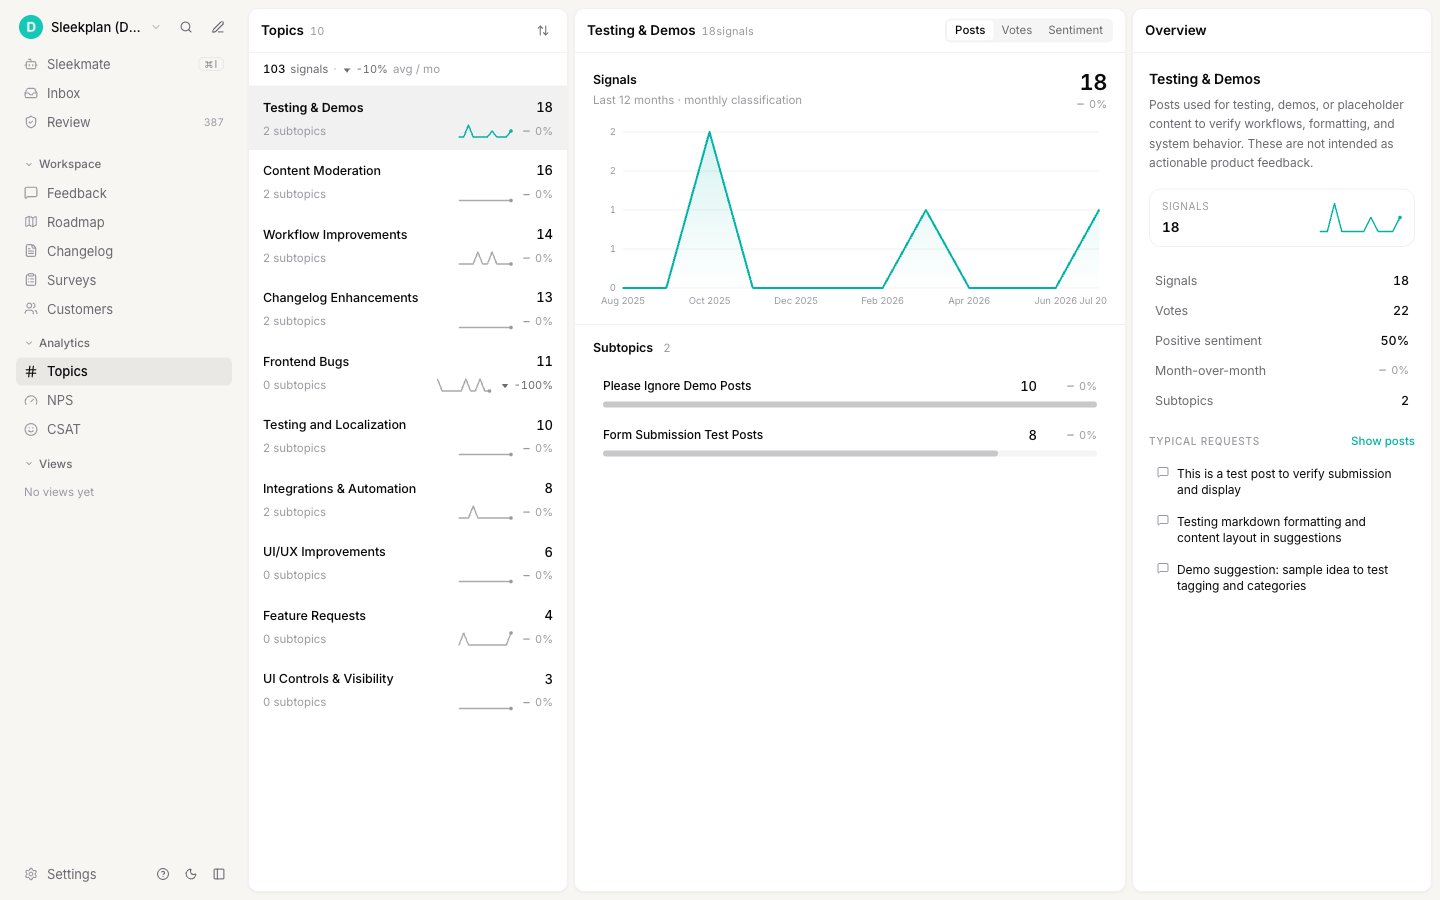Viewport: 1440px width, 900px height.
Task: Open the search icon in sidebar header
Action: tap(186, 27)
